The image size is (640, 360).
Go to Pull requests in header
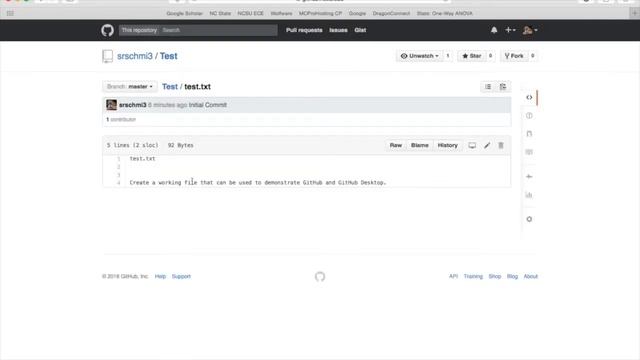coord(304,30)
